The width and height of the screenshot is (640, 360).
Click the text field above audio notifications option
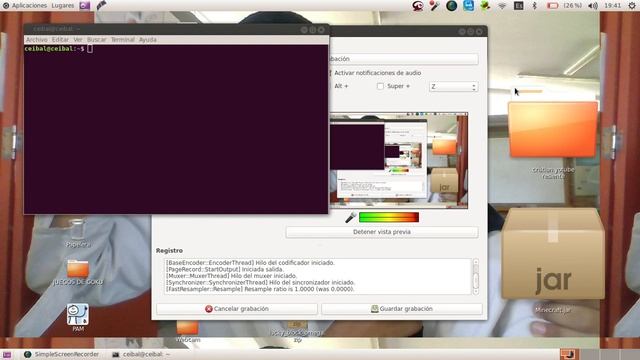[403, 59]
